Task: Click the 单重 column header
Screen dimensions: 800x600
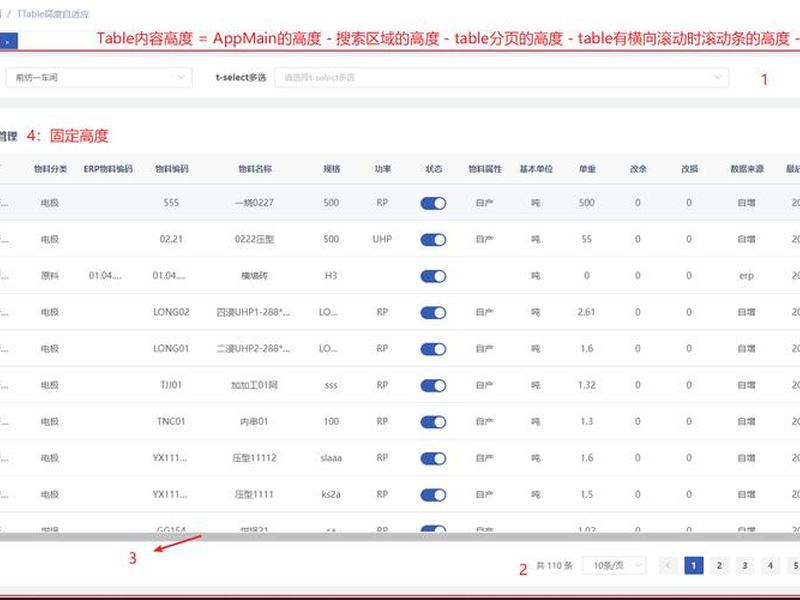Action: tap(587, 169)
